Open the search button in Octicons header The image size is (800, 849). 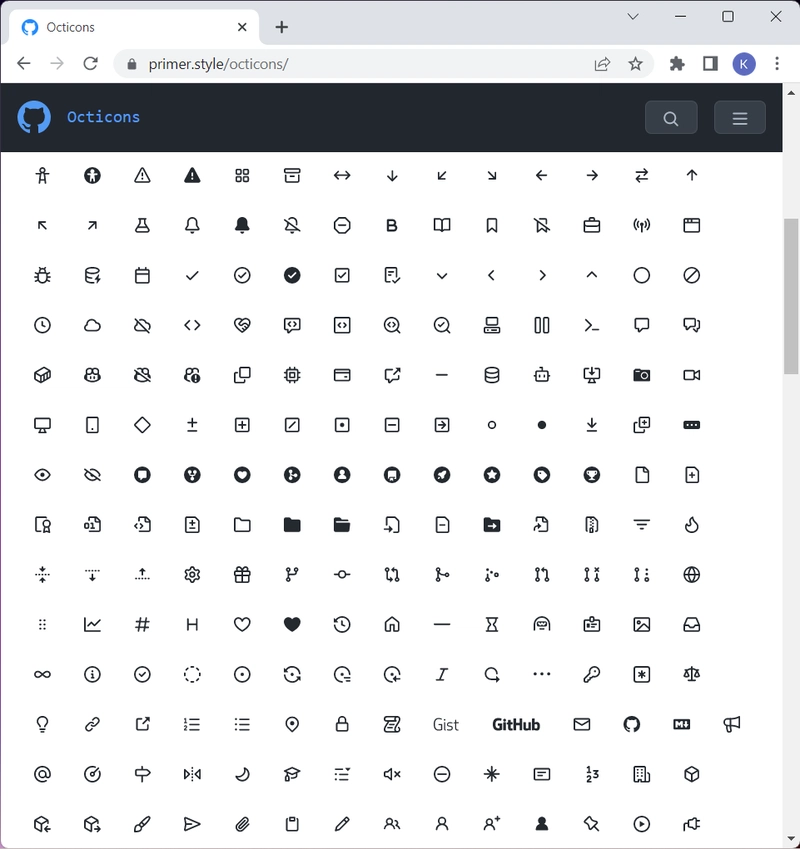671,117
